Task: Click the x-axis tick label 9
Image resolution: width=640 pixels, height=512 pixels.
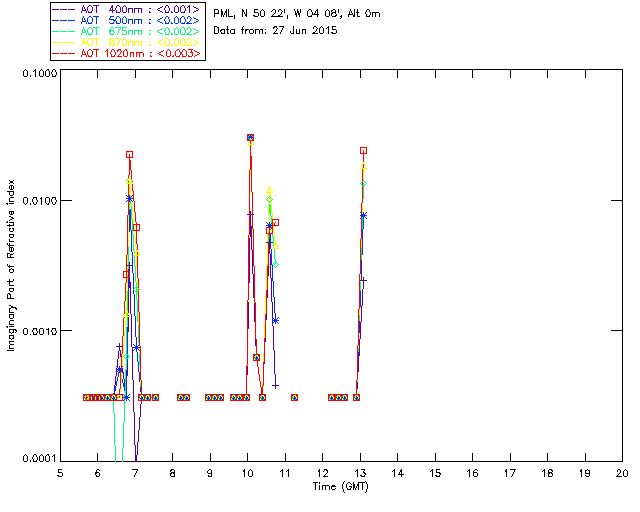Action: [210, 473]
